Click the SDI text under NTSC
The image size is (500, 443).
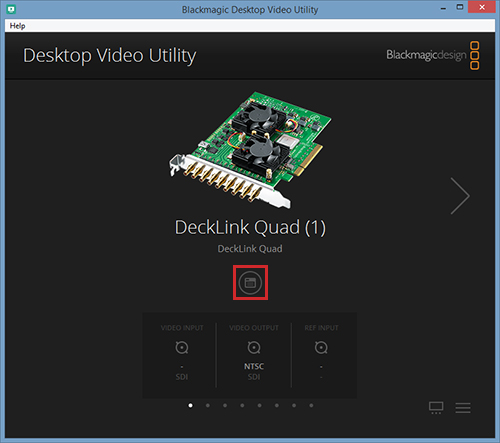tap(254, 377)
